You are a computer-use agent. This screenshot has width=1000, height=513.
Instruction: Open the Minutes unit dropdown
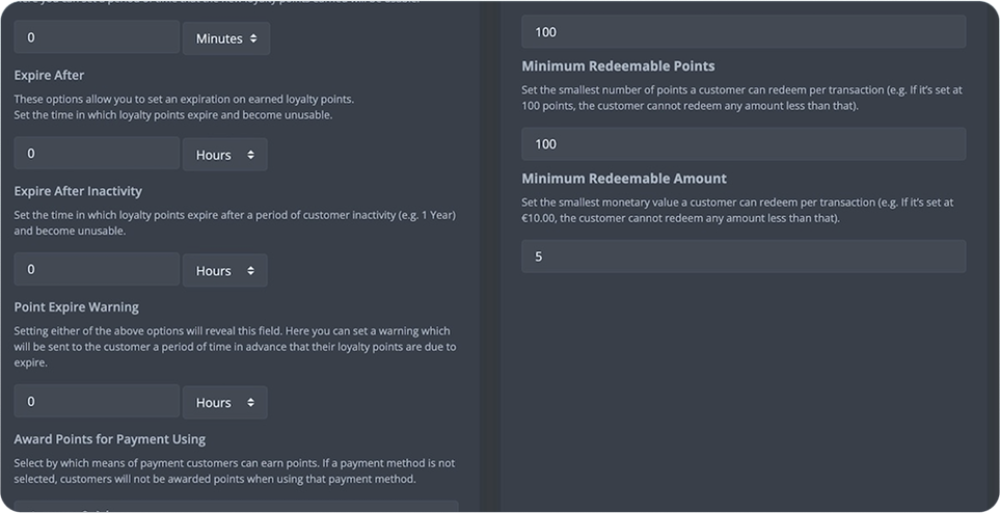point(225,38)
